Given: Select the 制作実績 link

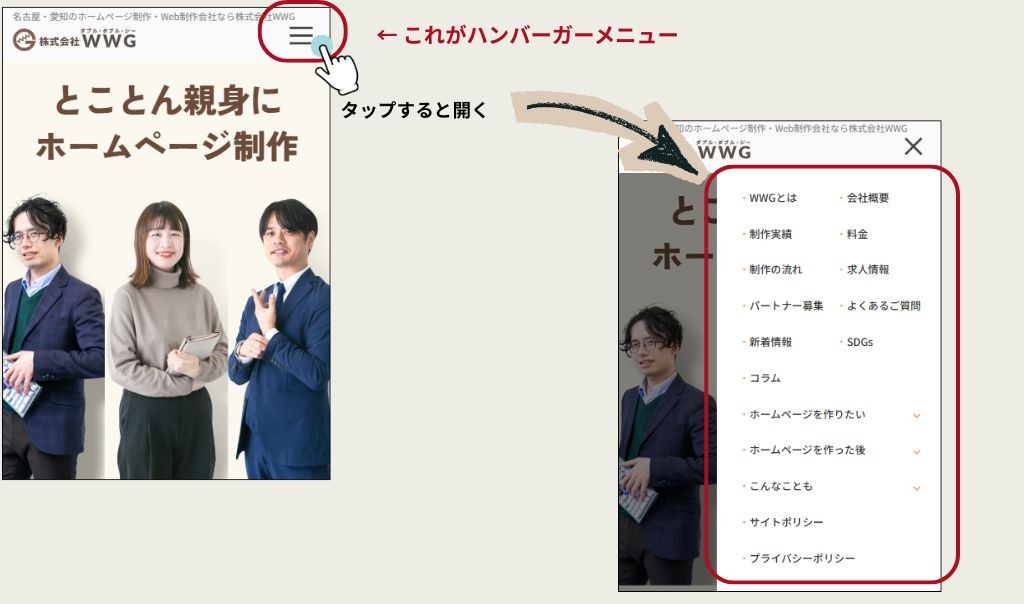Looking at the screenshot, I should coord(770,233).
